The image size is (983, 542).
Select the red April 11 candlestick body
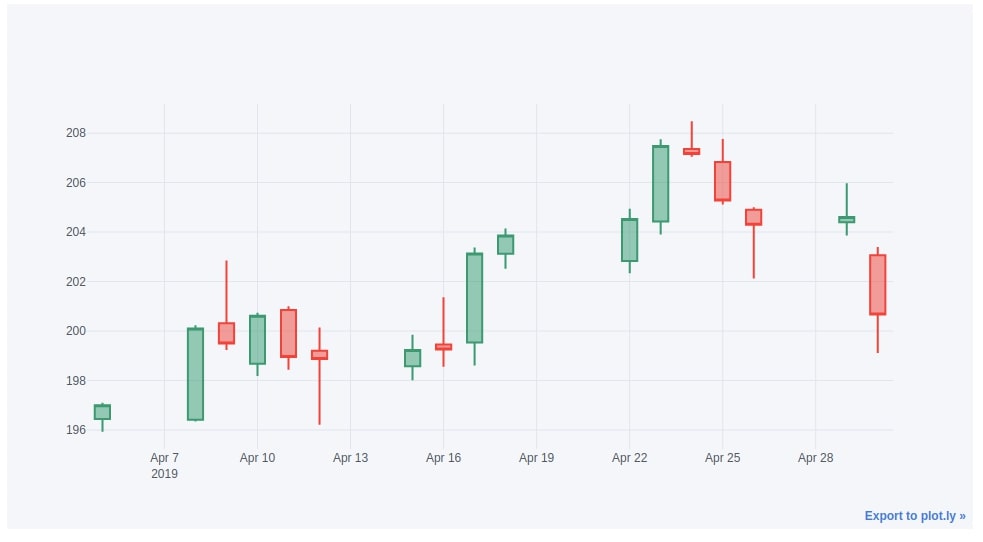(x=288, y=333)
